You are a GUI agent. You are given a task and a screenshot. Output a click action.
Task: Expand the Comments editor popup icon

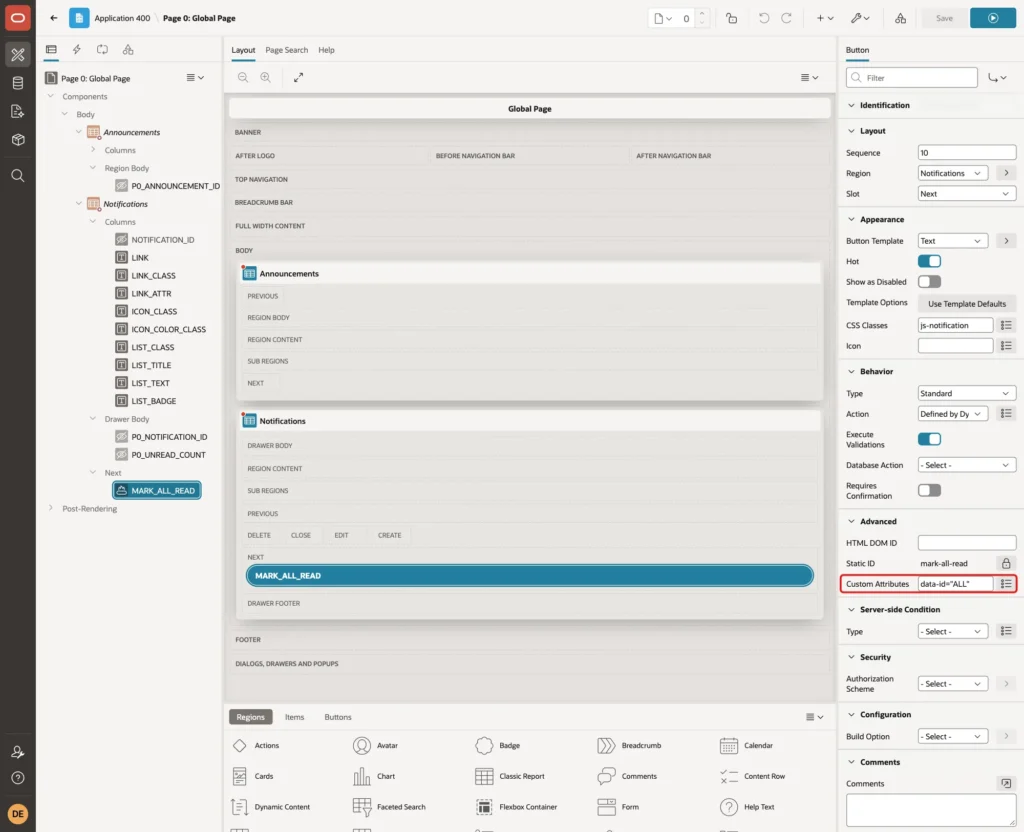(x=1006, y=784)
